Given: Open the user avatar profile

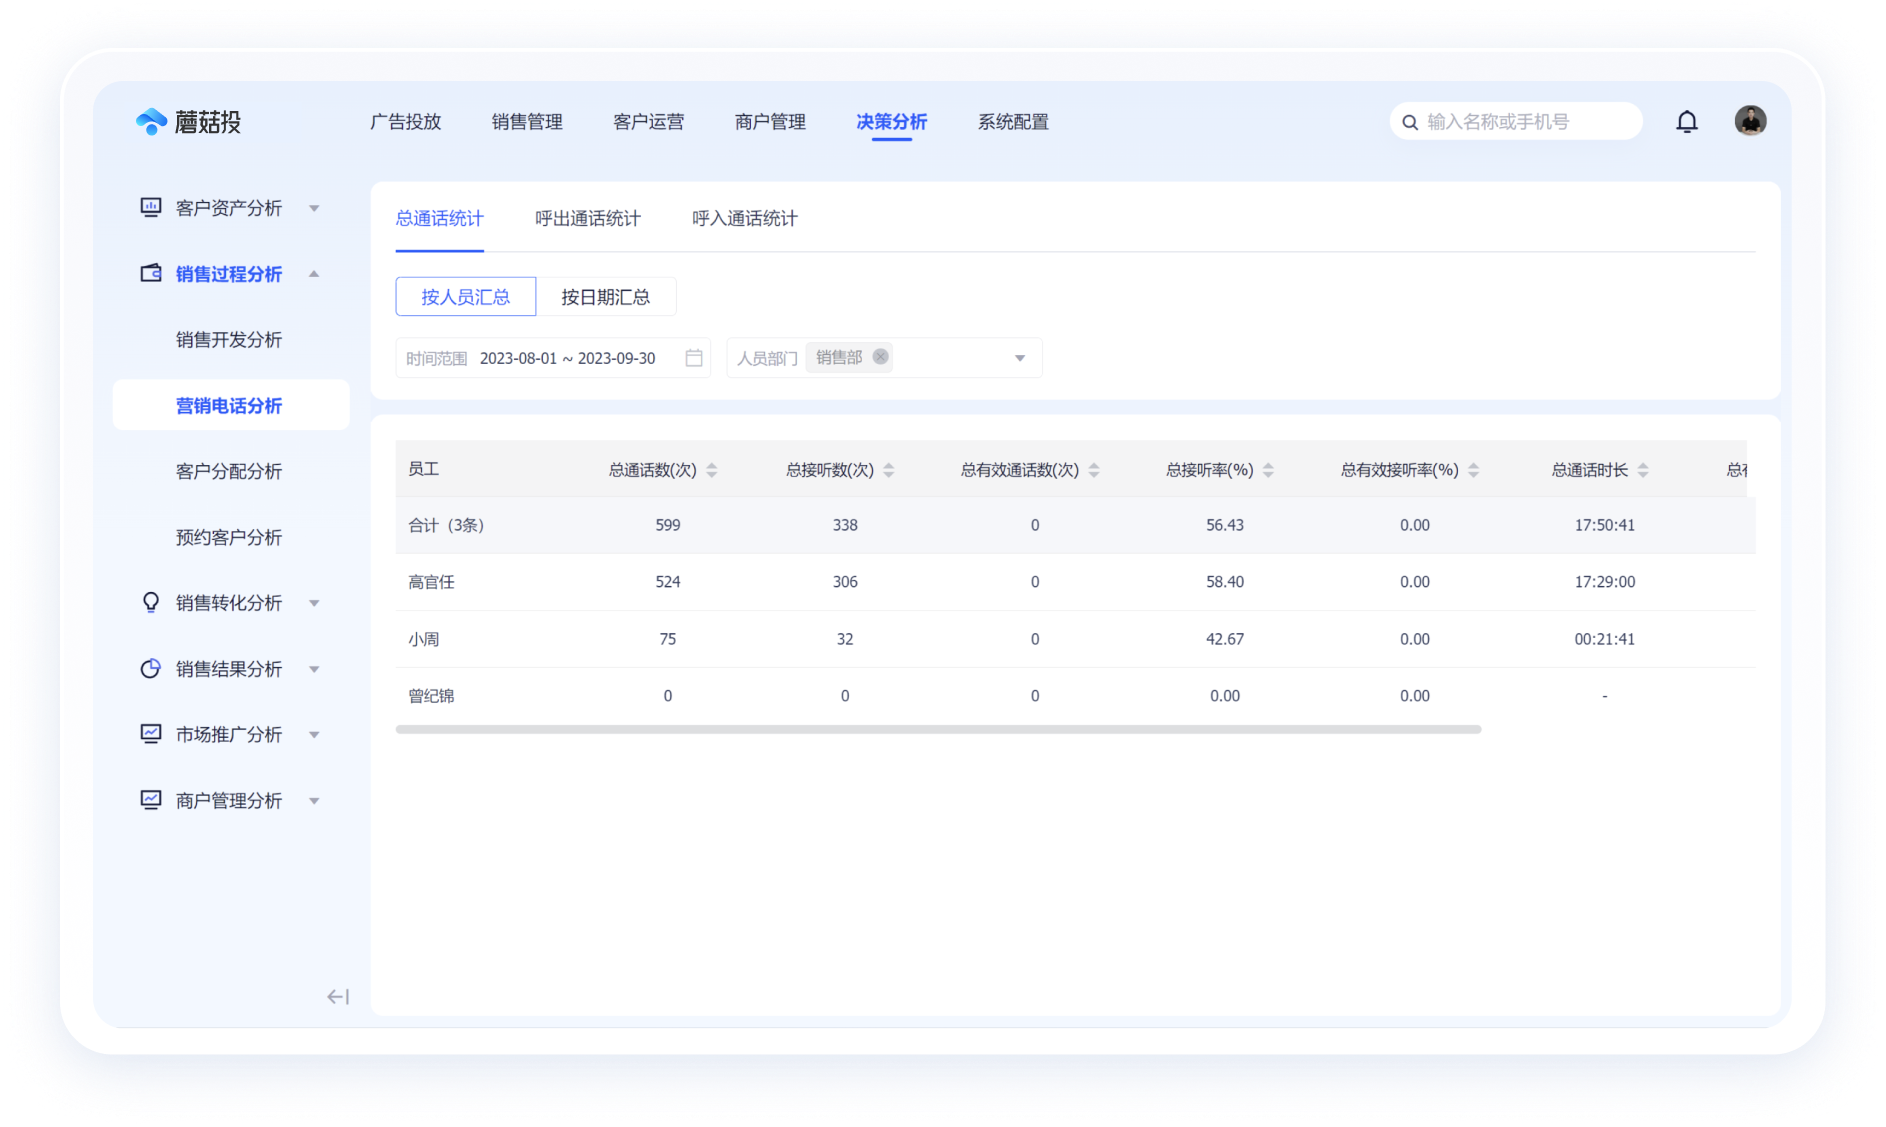Looking at the screenshot, I should click(1749, 121).
